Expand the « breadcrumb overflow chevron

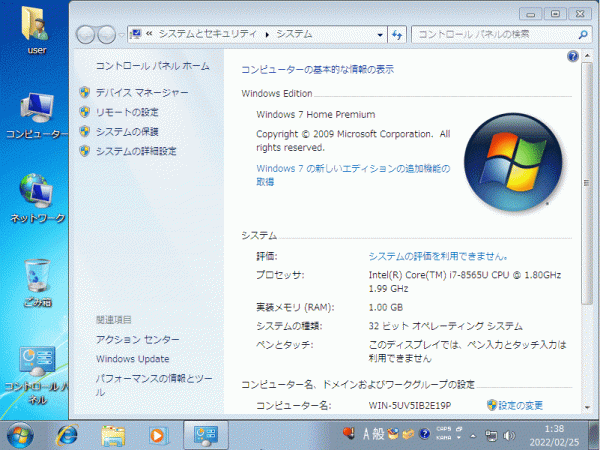pos(149,34)
